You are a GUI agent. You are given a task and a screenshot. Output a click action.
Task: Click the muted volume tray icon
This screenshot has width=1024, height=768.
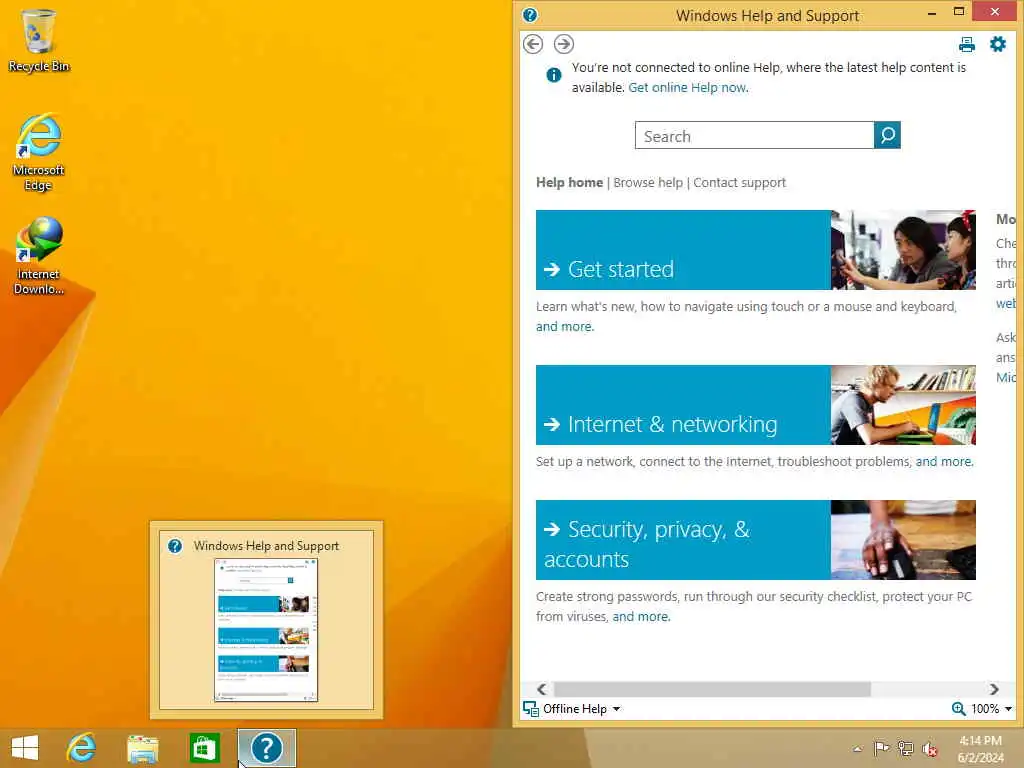929,749
